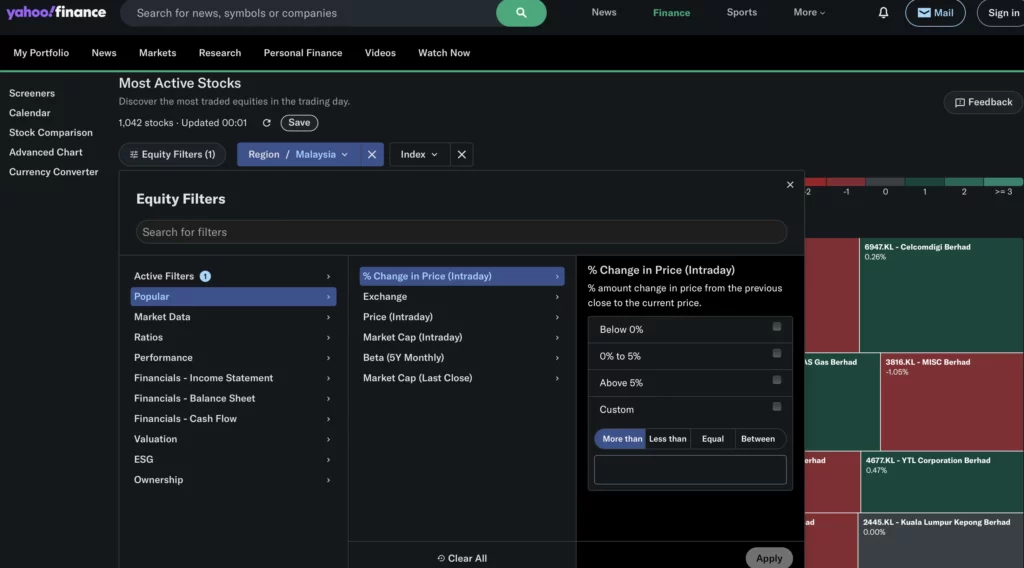Screen dimensions: 1024x568
Task: Open the Feedback button
Action: [x=983, y=102]
